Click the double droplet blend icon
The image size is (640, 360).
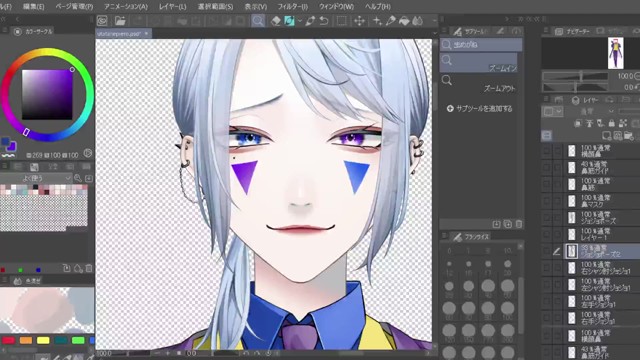[418, 21]
